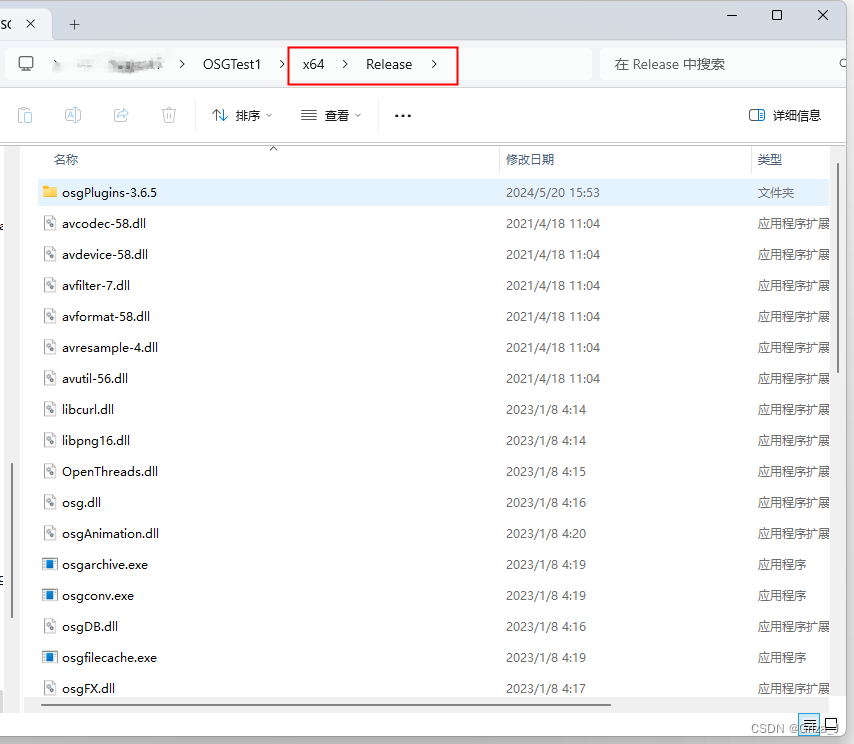Open a new tab with the plus button

[x=74, y=24]
